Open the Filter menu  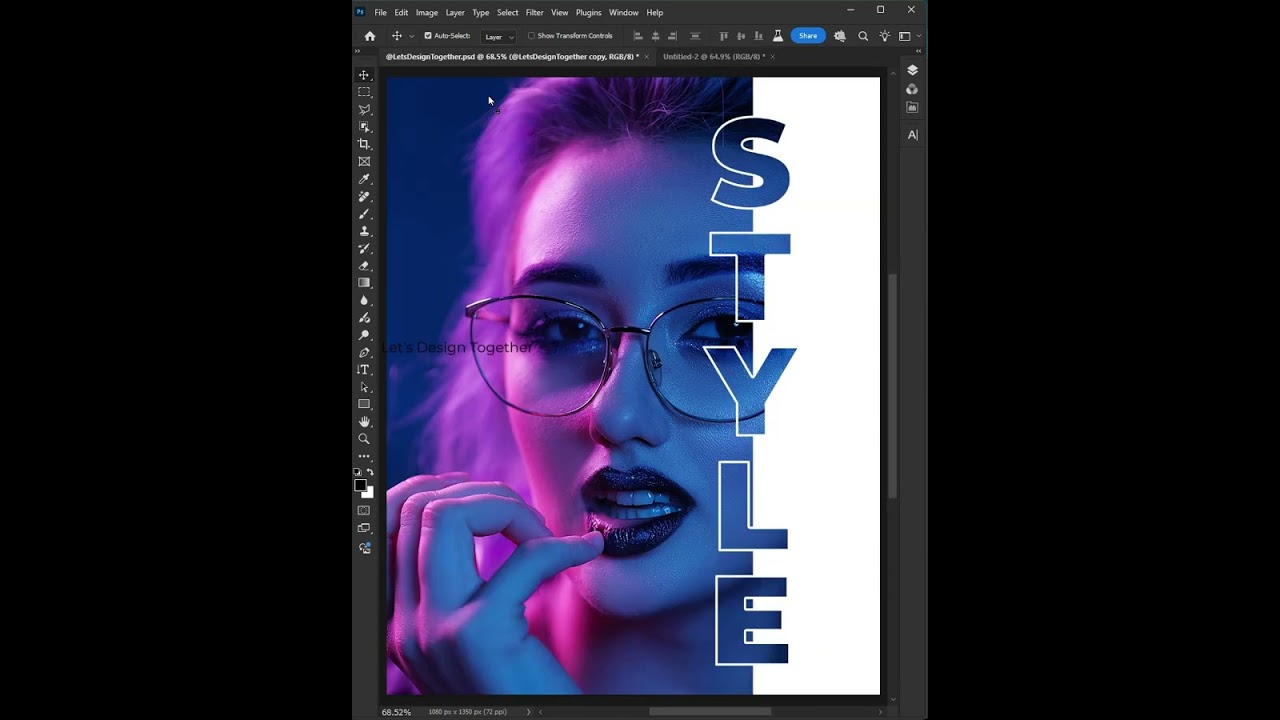tap(534, 12)
